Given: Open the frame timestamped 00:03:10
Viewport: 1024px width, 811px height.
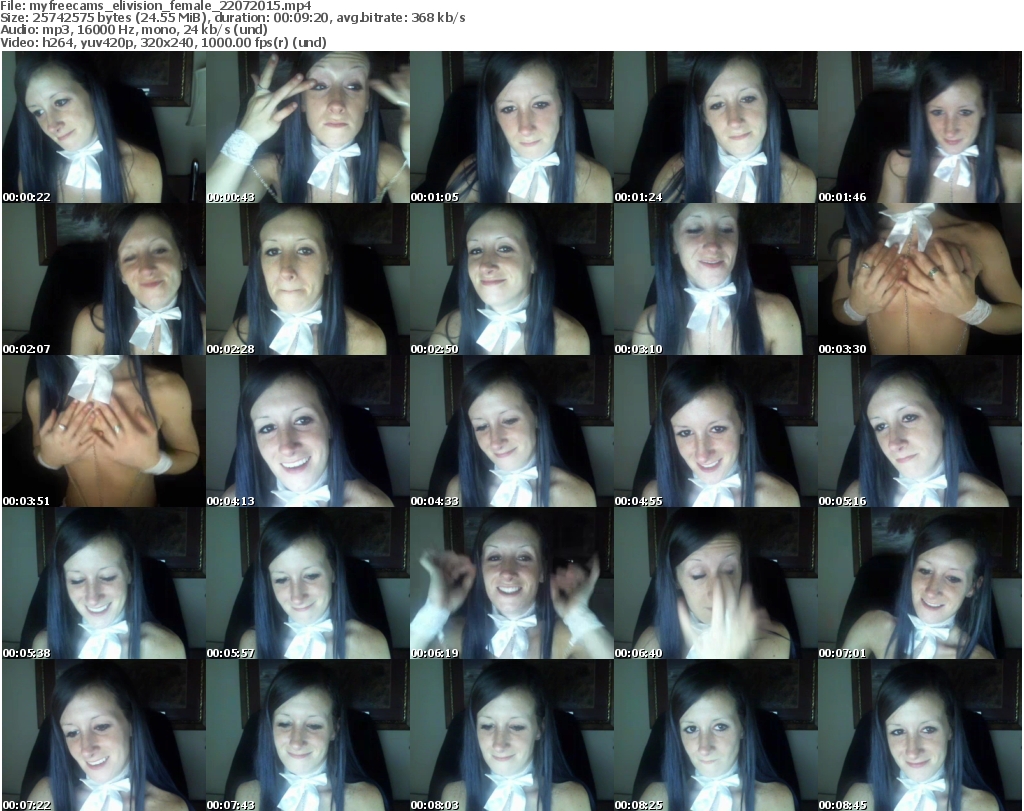Looking at the screenshot, I should pyautogui.click(x=715, y=279).
